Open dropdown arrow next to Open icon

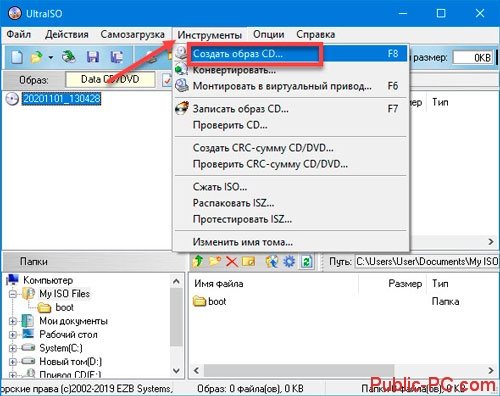(51, 57)
